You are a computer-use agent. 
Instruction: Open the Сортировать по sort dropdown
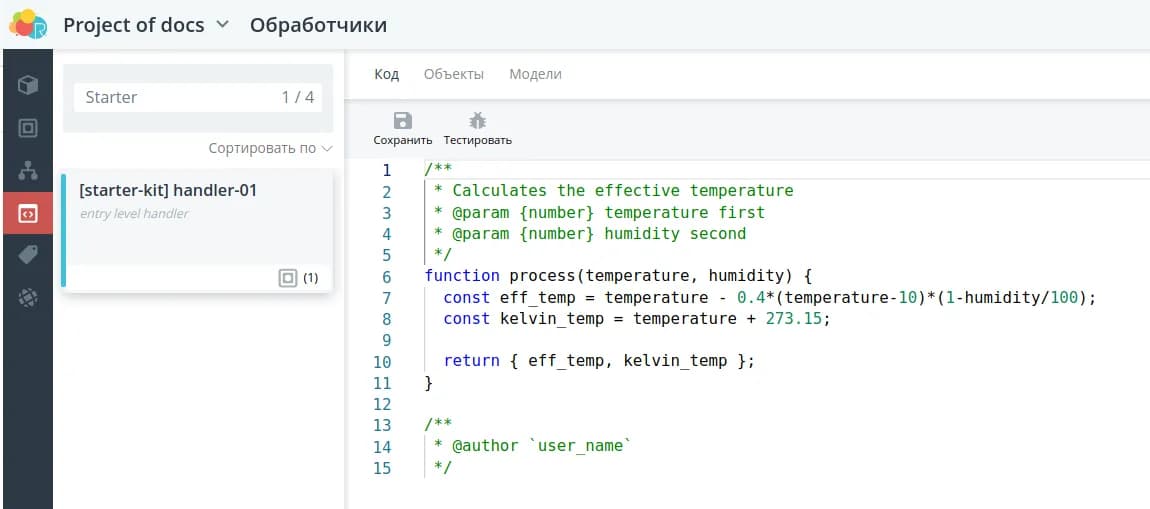[x=270, y=148]
